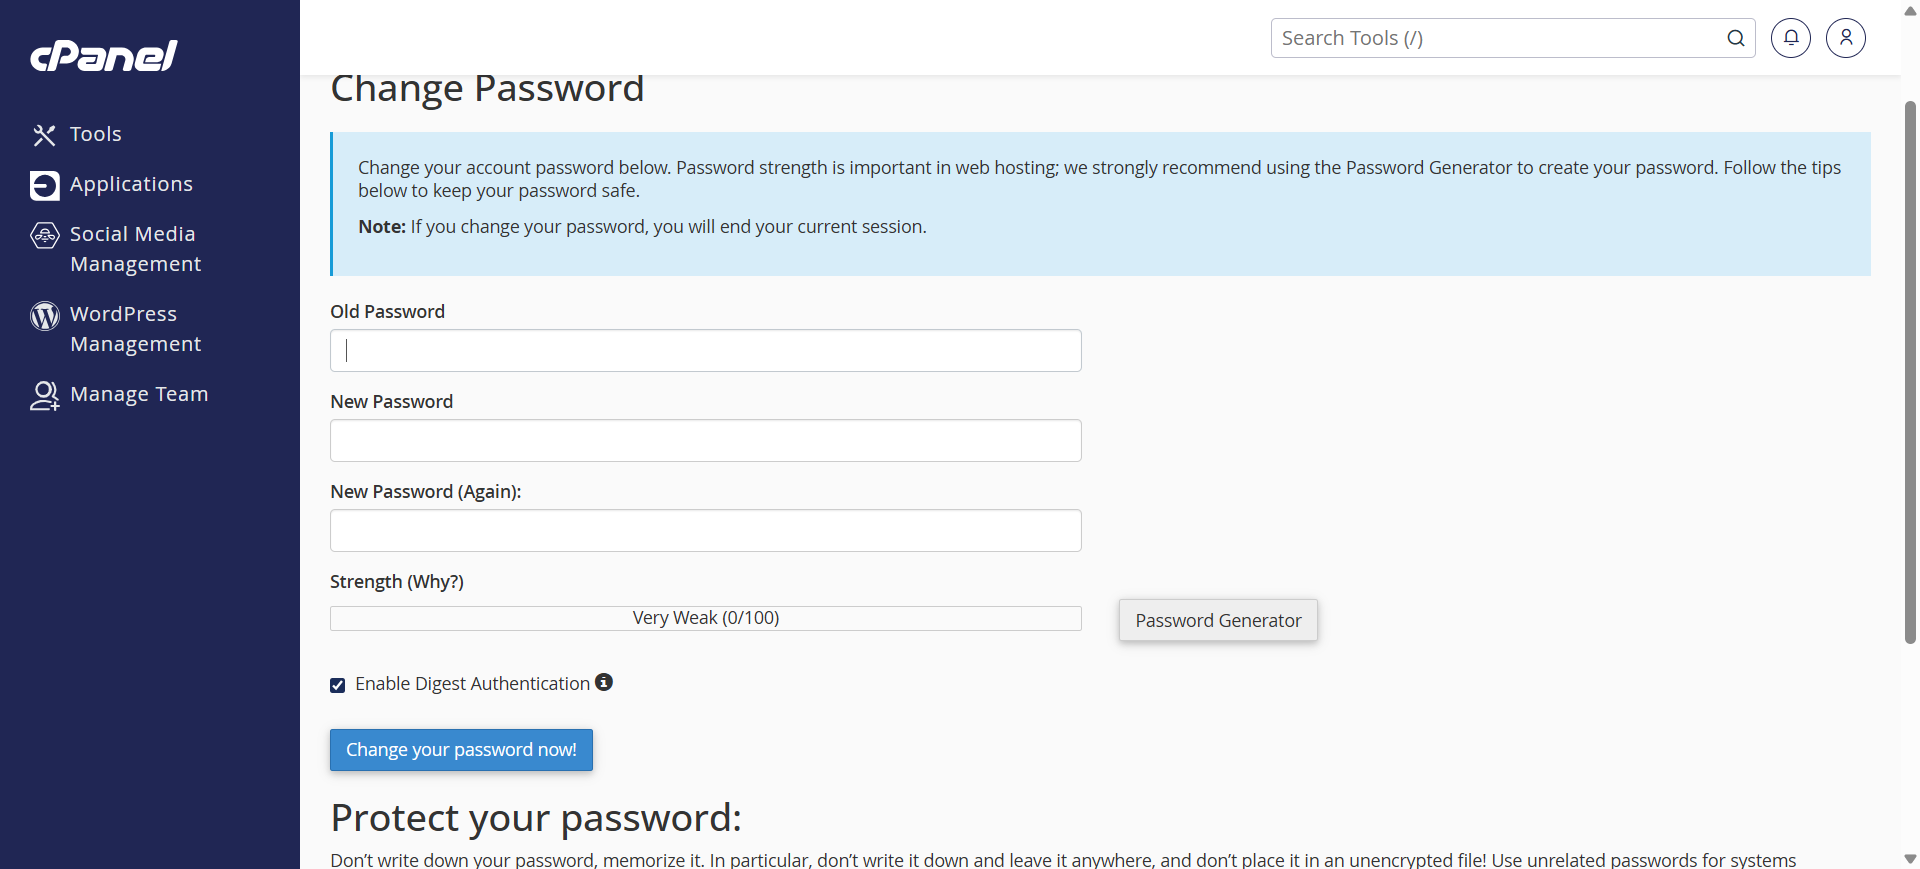Click the WordPress logo icon
This screenshot has height=869, width=1920.
(x=44, y=315)
